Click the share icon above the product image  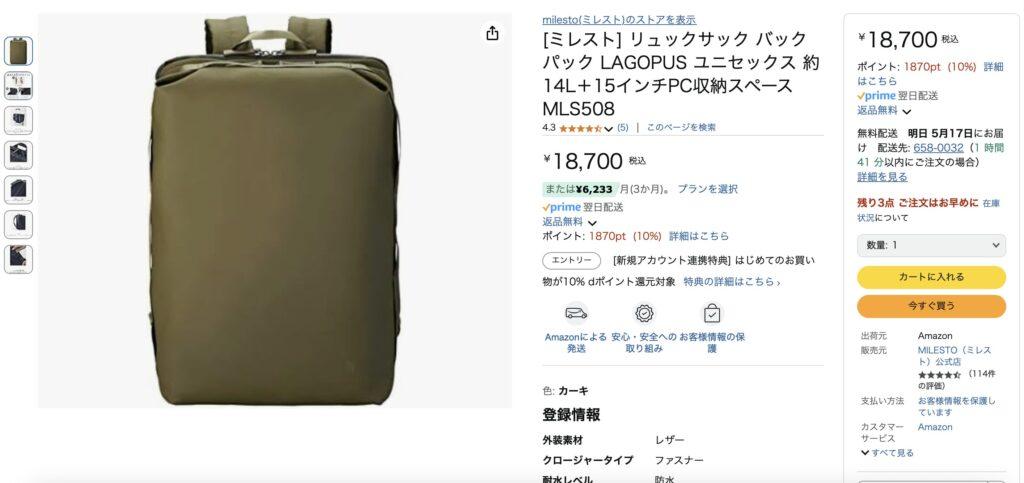(492, 33)
